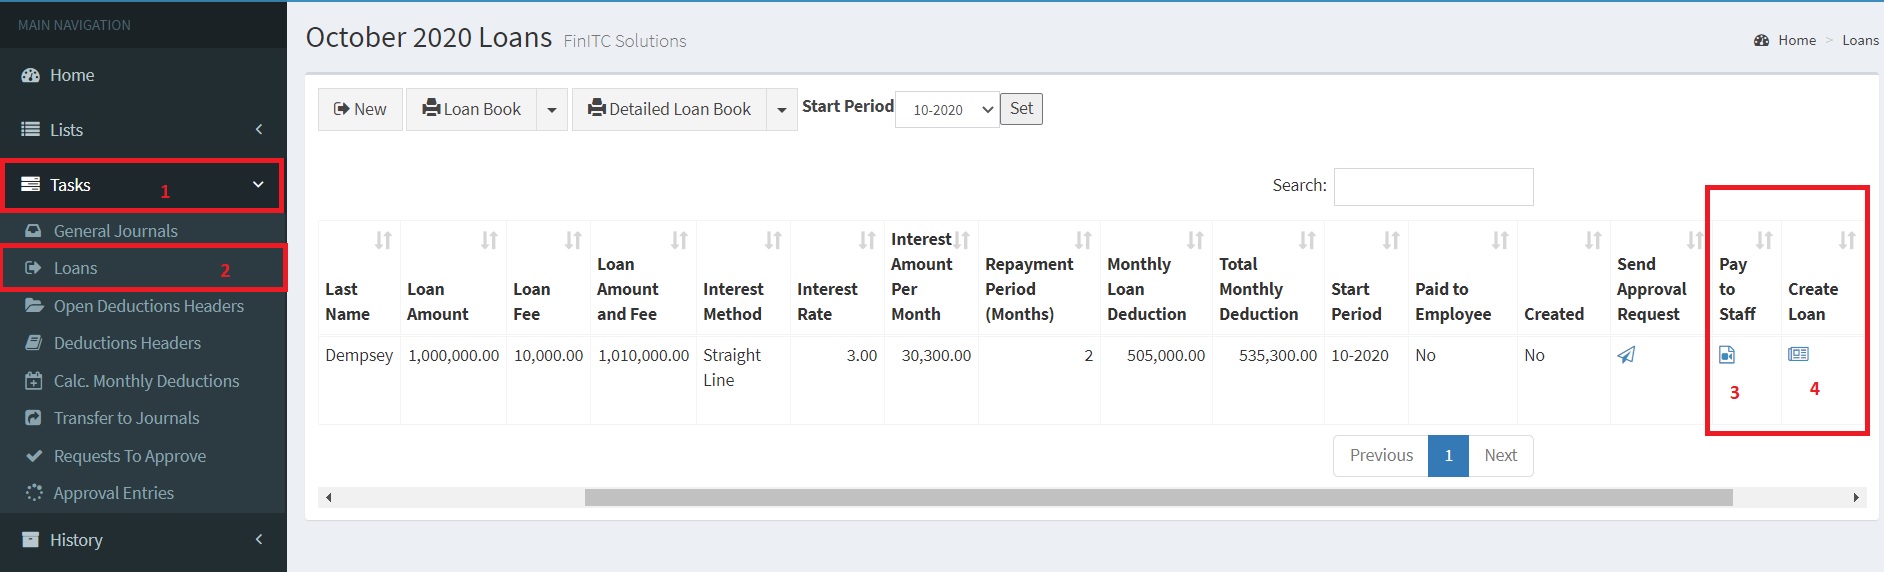Open the Start Period select box
Image resolution: width=1884 pixels, height=572 pixels.
[x=947, y=109]
